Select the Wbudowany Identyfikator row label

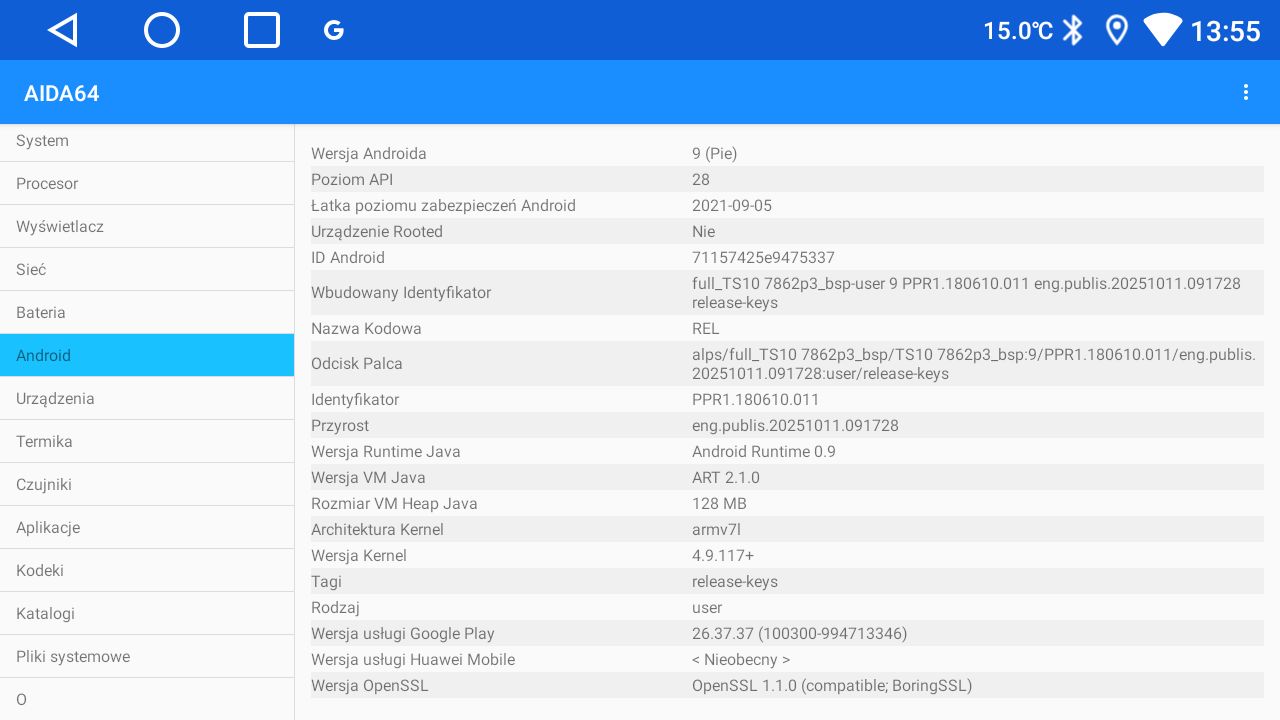click(x=401, y=293)
